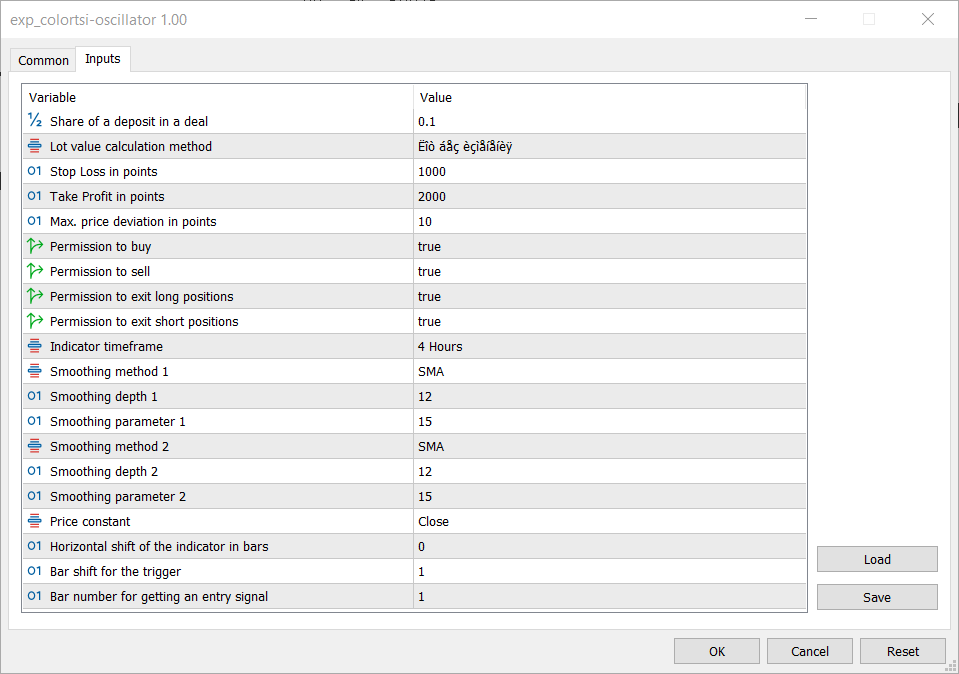The width and height of the screenshot is (959, 674).
Task: Select the Inputs tab
Action: [103, 59]
